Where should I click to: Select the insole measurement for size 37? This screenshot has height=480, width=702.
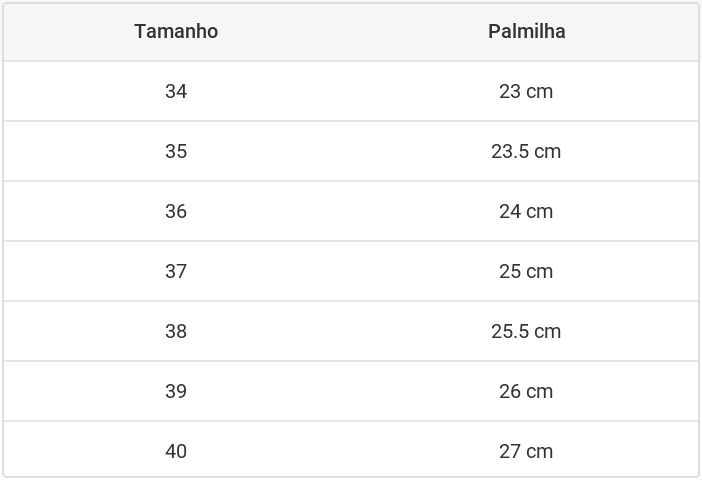click(x=526, y=271)
